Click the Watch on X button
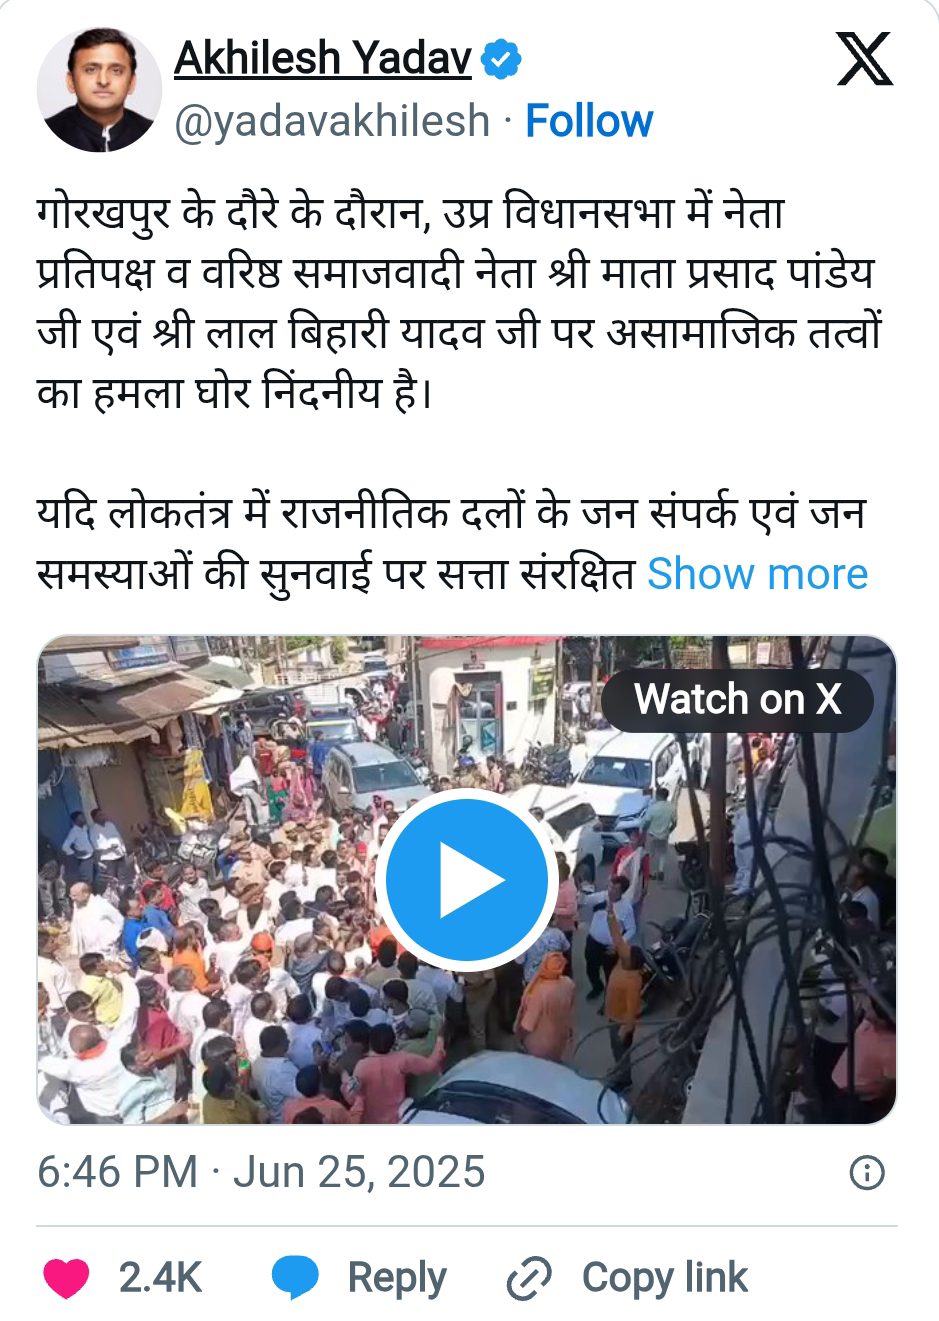The height and width of the screenshot is (1321, 939). pos(737,699)
